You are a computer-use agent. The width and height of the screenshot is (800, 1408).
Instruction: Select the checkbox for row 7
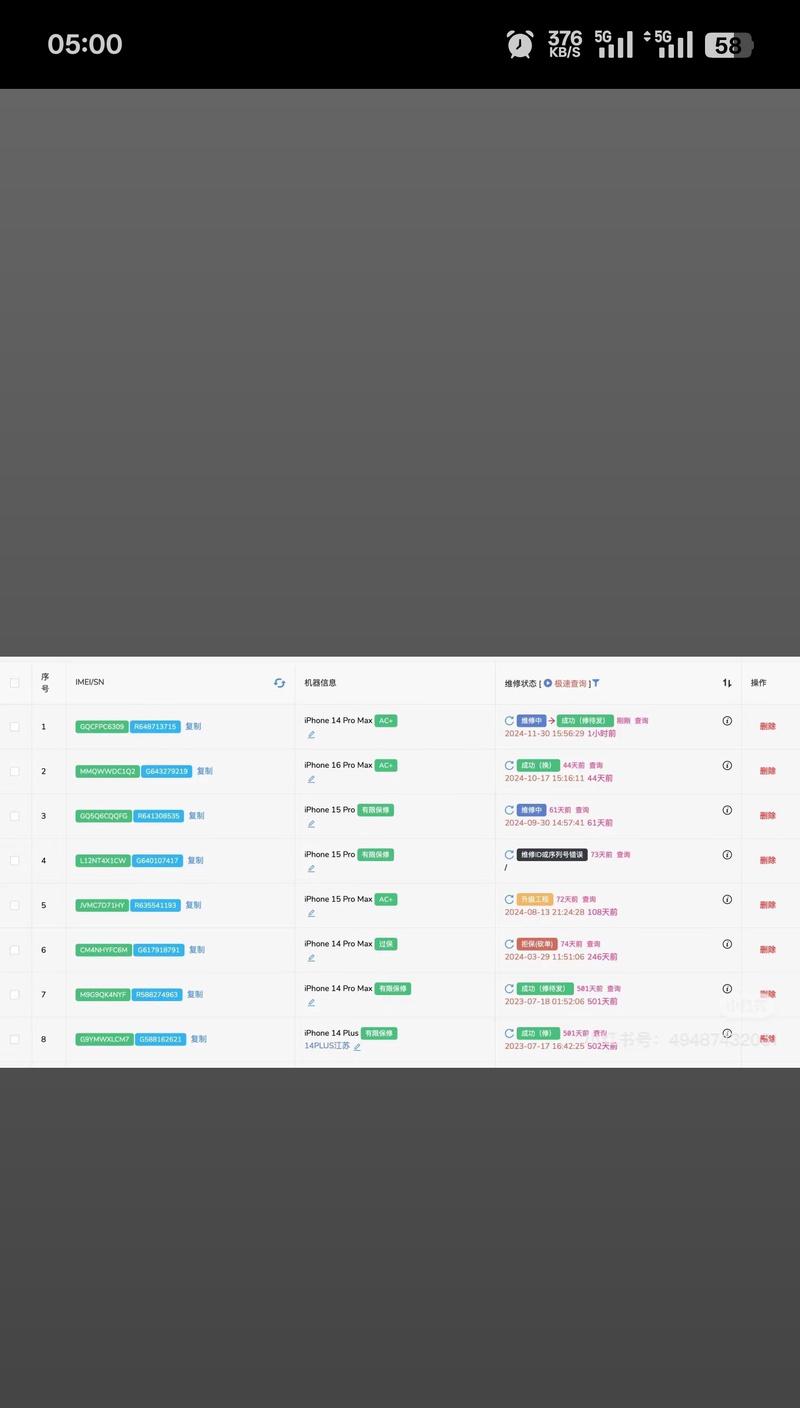(14, 994)
